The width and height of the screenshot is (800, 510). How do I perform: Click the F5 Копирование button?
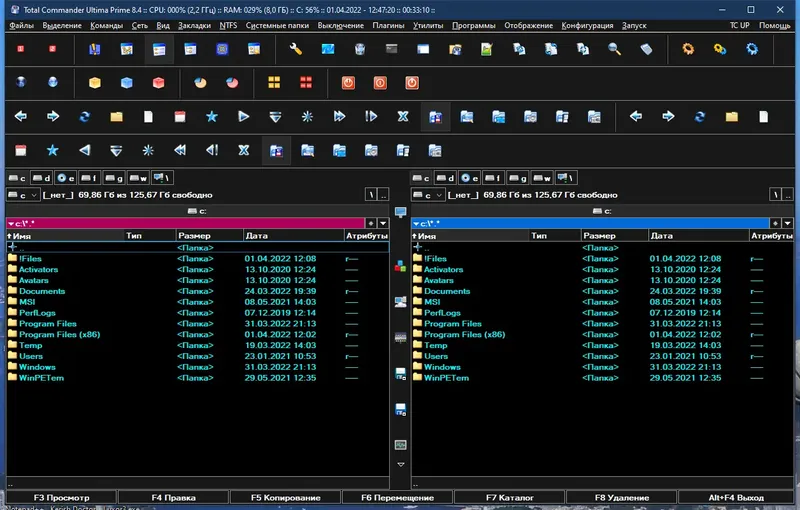pos(286,497)
